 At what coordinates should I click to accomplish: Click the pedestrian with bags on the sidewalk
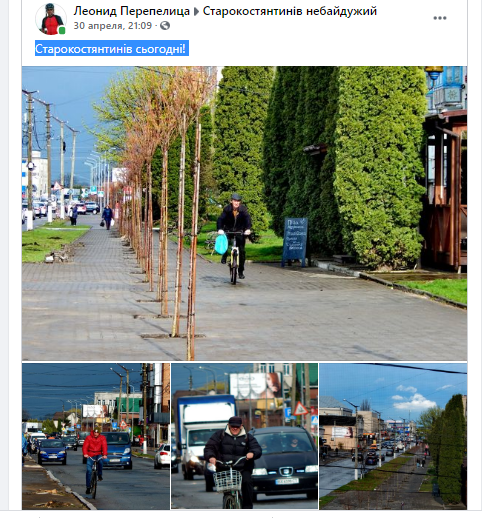(x=108, y=217)
